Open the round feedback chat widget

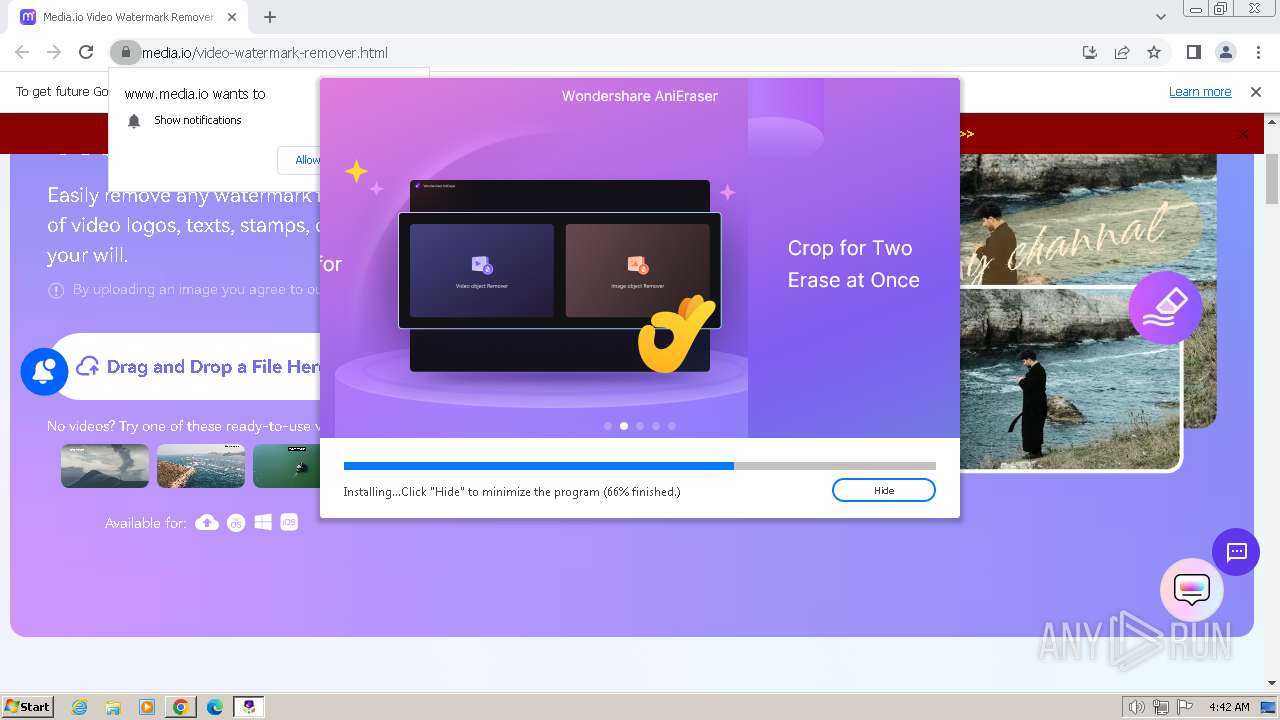tap(1191, 590)
